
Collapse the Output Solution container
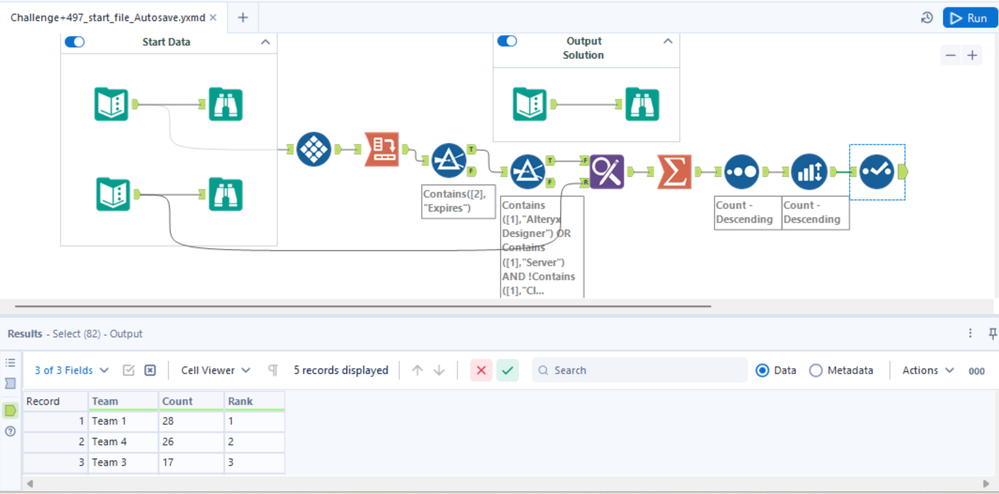668,41
